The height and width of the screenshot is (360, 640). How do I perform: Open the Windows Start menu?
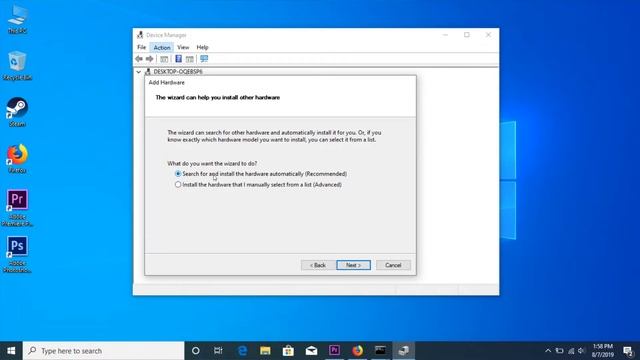point(11,351)
